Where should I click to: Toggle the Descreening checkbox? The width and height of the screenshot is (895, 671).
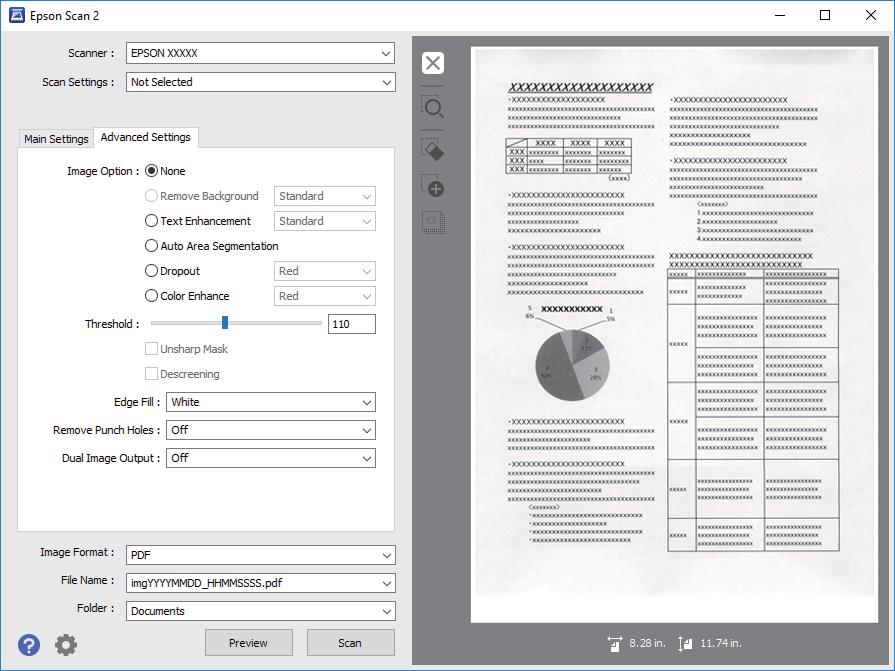(x=151, y=374)
